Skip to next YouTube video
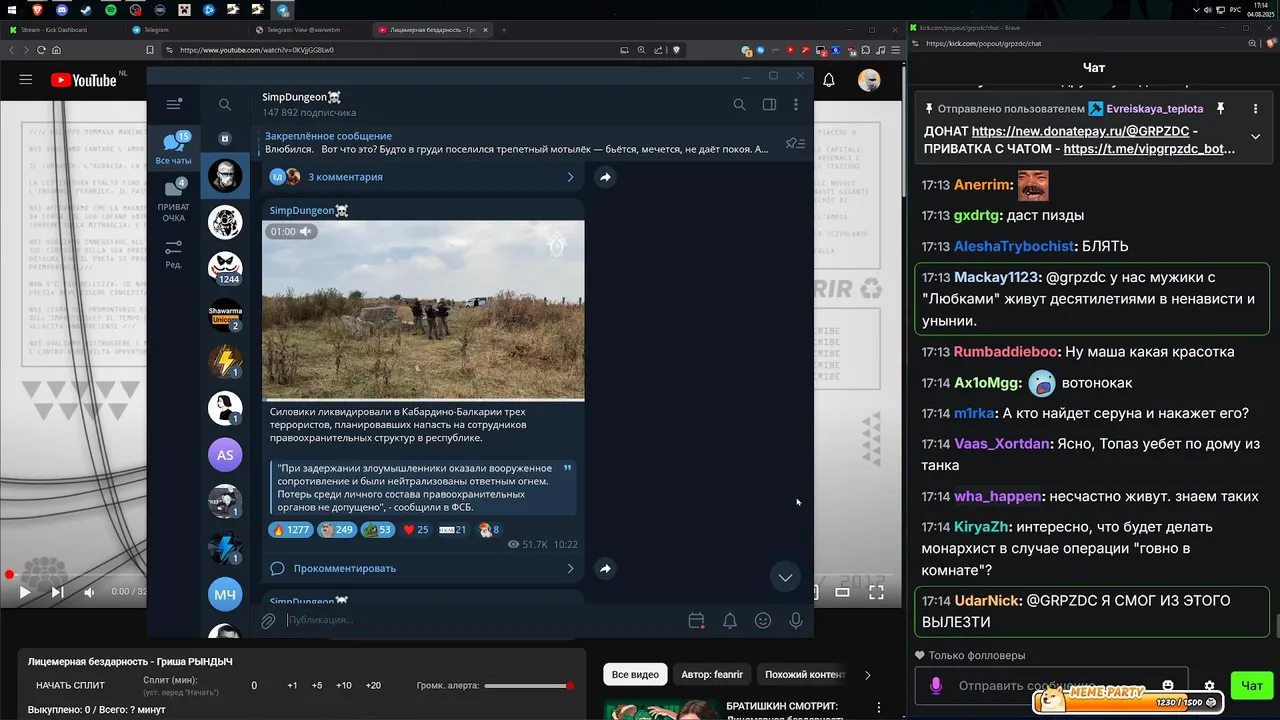Image resolution: width=1280 pixels, height=720 pixels. coord(57,592)
